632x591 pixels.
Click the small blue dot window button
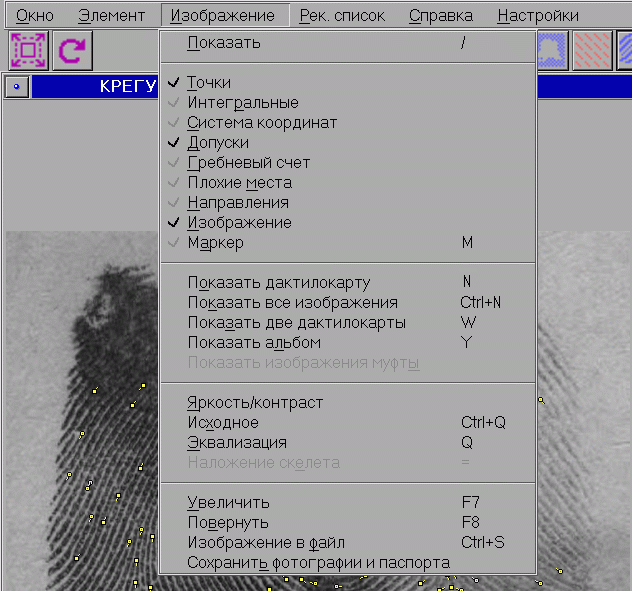17,86
